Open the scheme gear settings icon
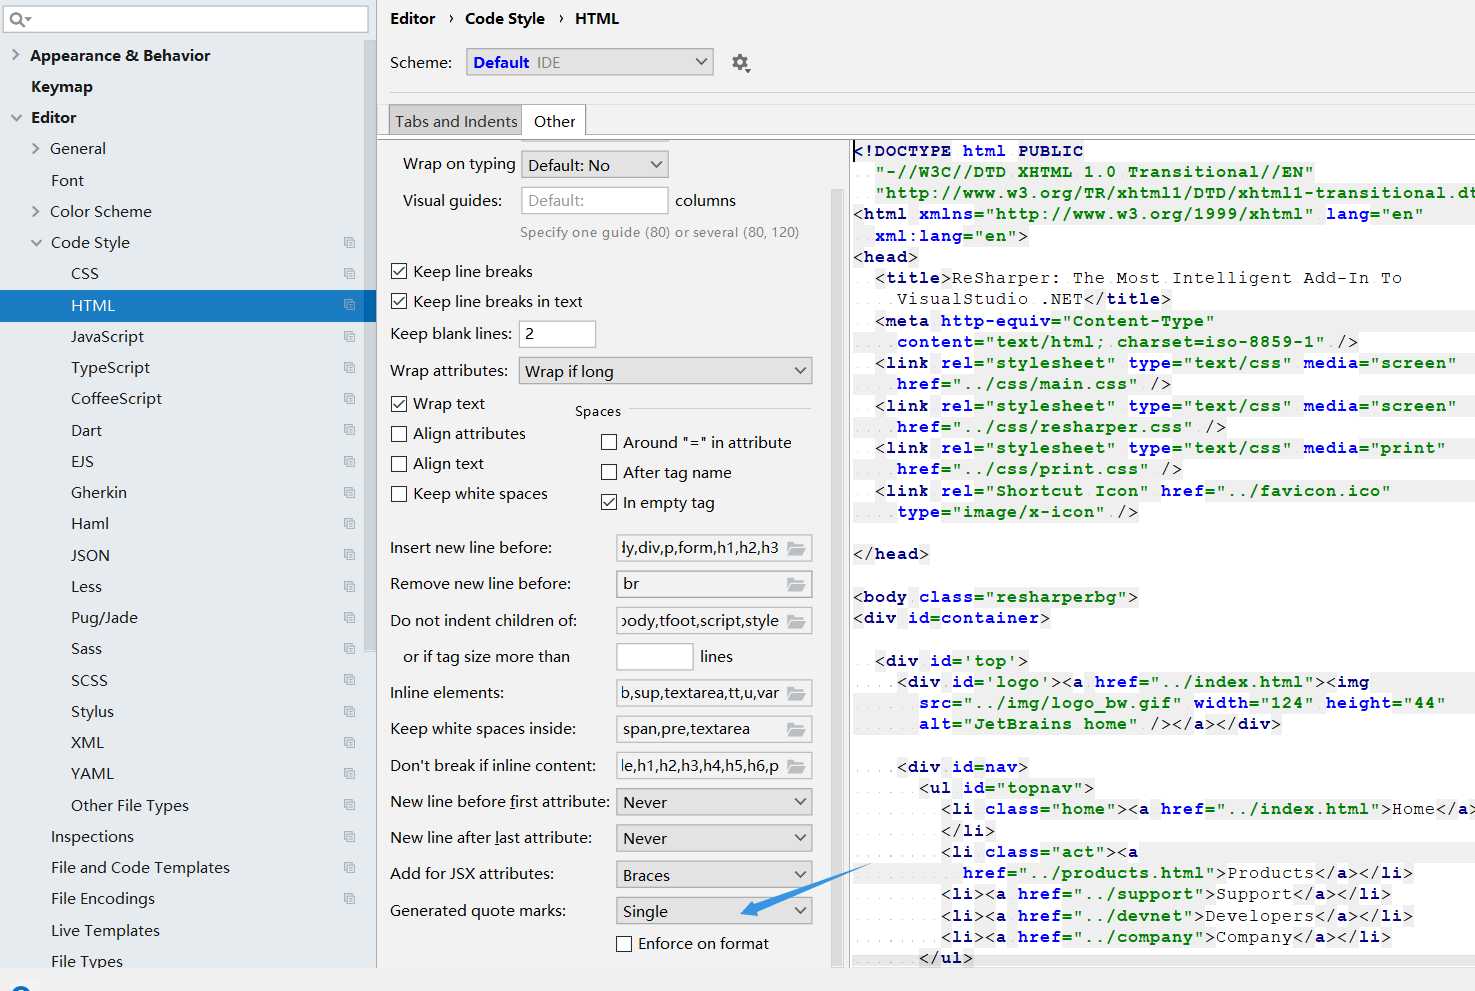This screenshot has width=1475, height=991. click(740, 63)
